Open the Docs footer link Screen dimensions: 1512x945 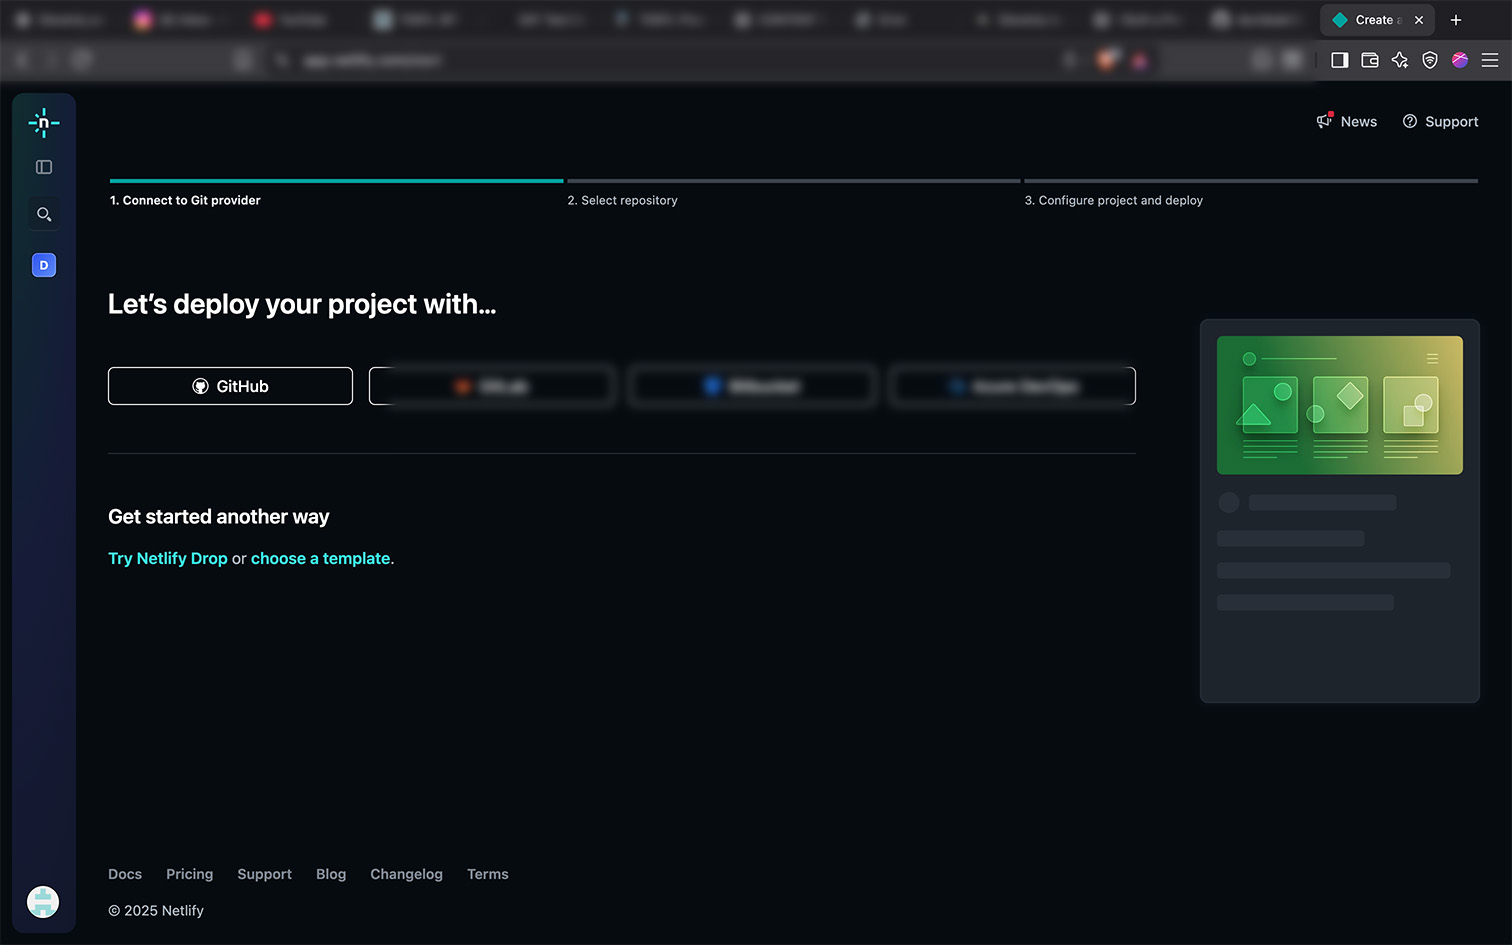coord(125,874)
